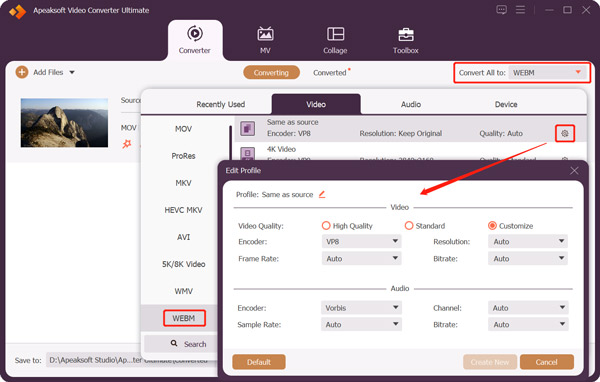The height and width of the screenshot is (382, 600).
Task: Show the Converting list
Action: tap(271, 72)
